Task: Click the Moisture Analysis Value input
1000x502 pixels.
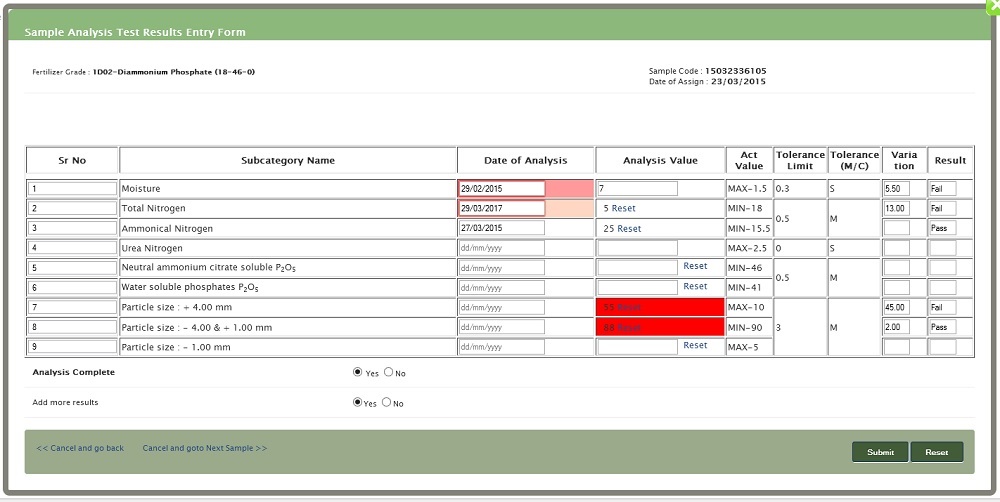Action: (x=637, y=188)
